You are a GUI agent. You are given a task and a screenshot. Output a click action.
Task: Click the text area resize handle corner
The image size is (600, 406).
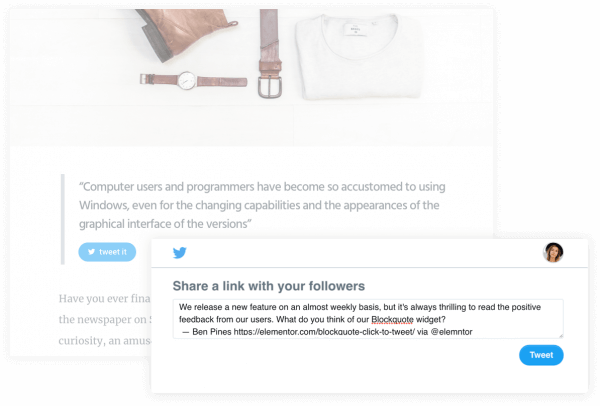[561, 336]
